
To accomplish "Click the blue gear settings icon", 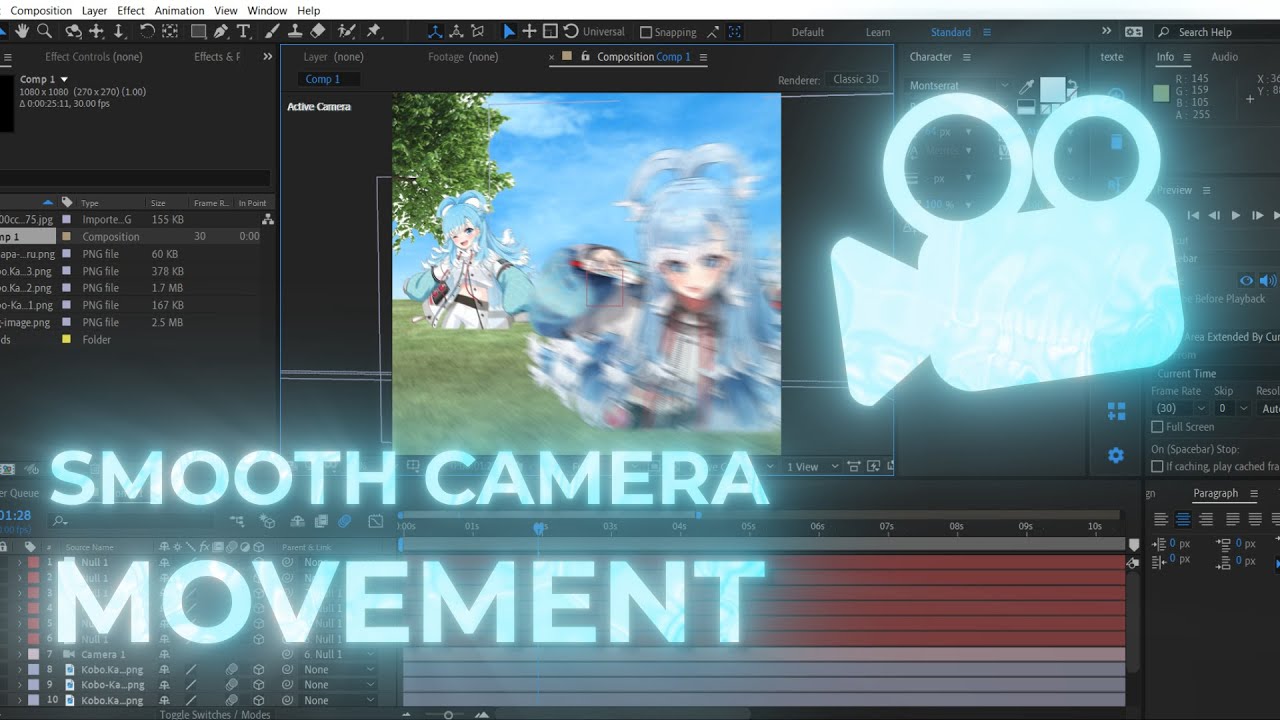I will pos(1116,455).
